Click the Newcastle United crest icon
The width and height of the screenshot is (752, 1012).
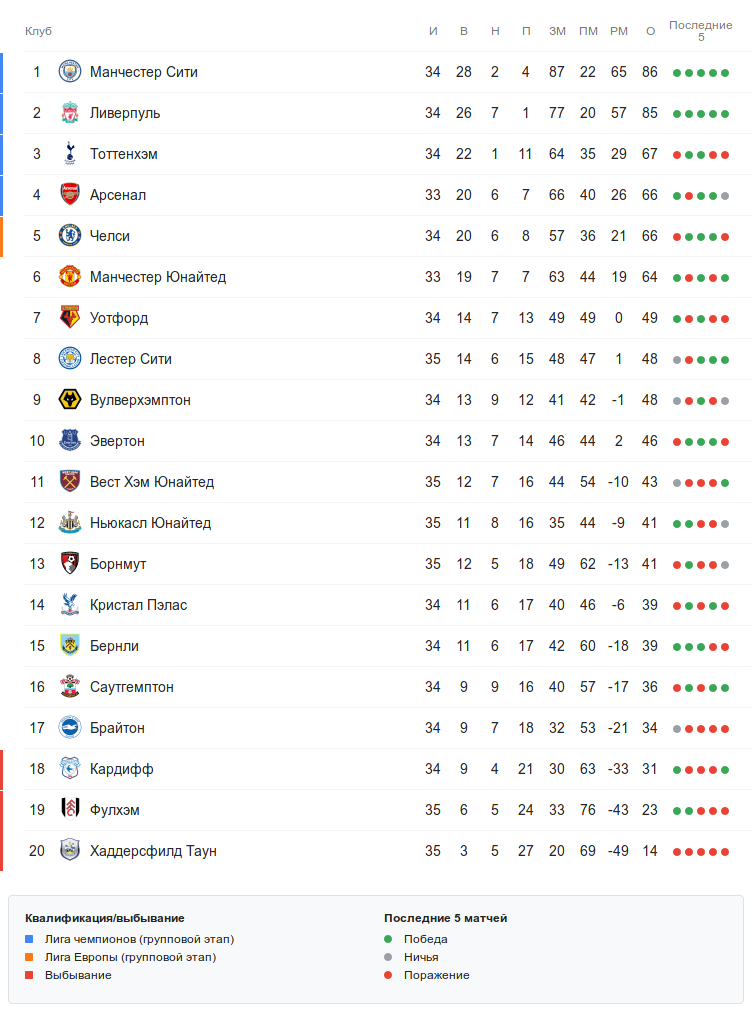[x=69, y=523]
